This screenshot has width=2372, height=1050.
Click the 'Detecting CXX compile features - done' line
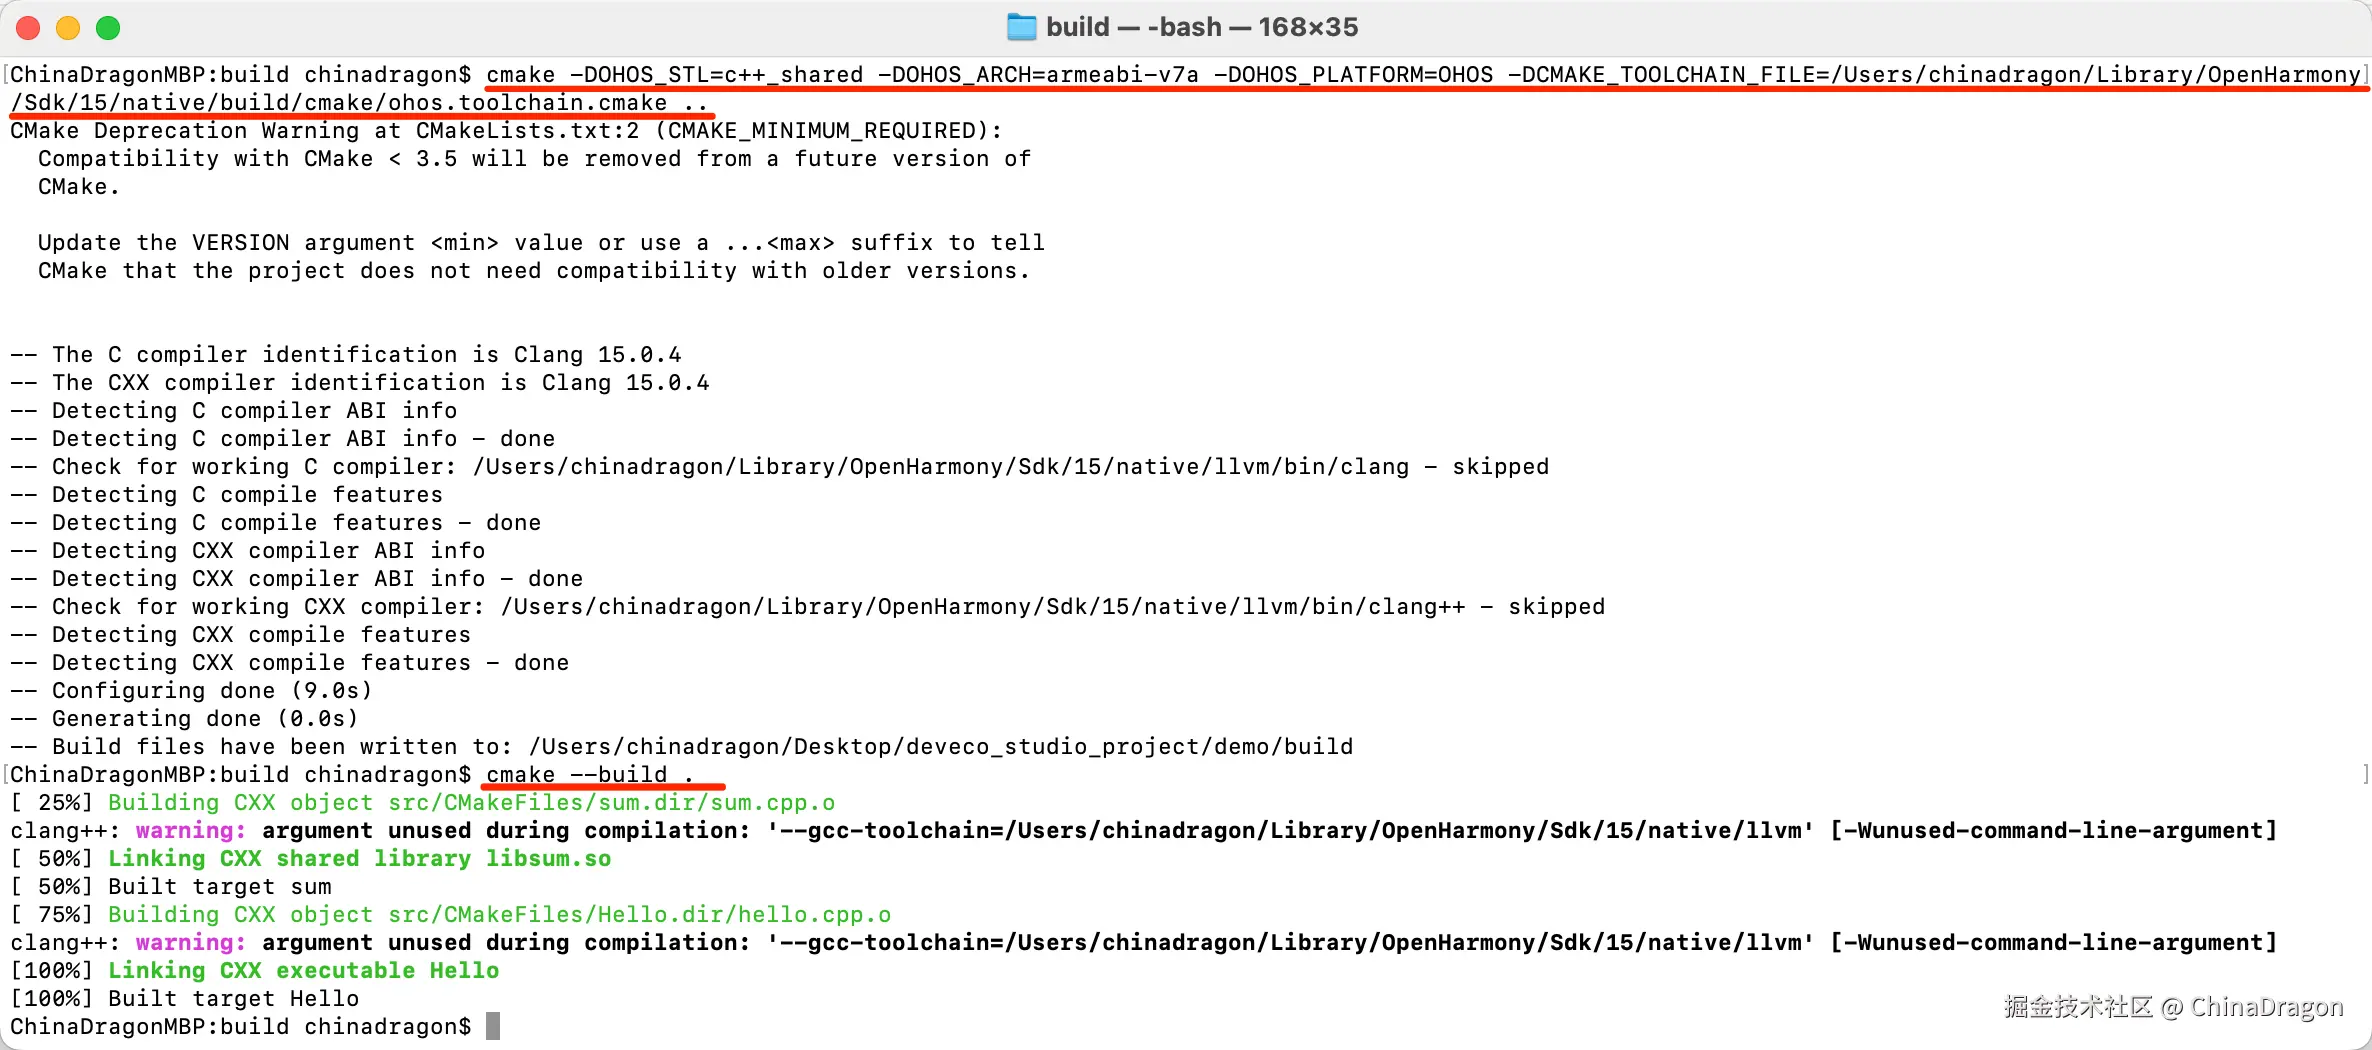point(290,663)
